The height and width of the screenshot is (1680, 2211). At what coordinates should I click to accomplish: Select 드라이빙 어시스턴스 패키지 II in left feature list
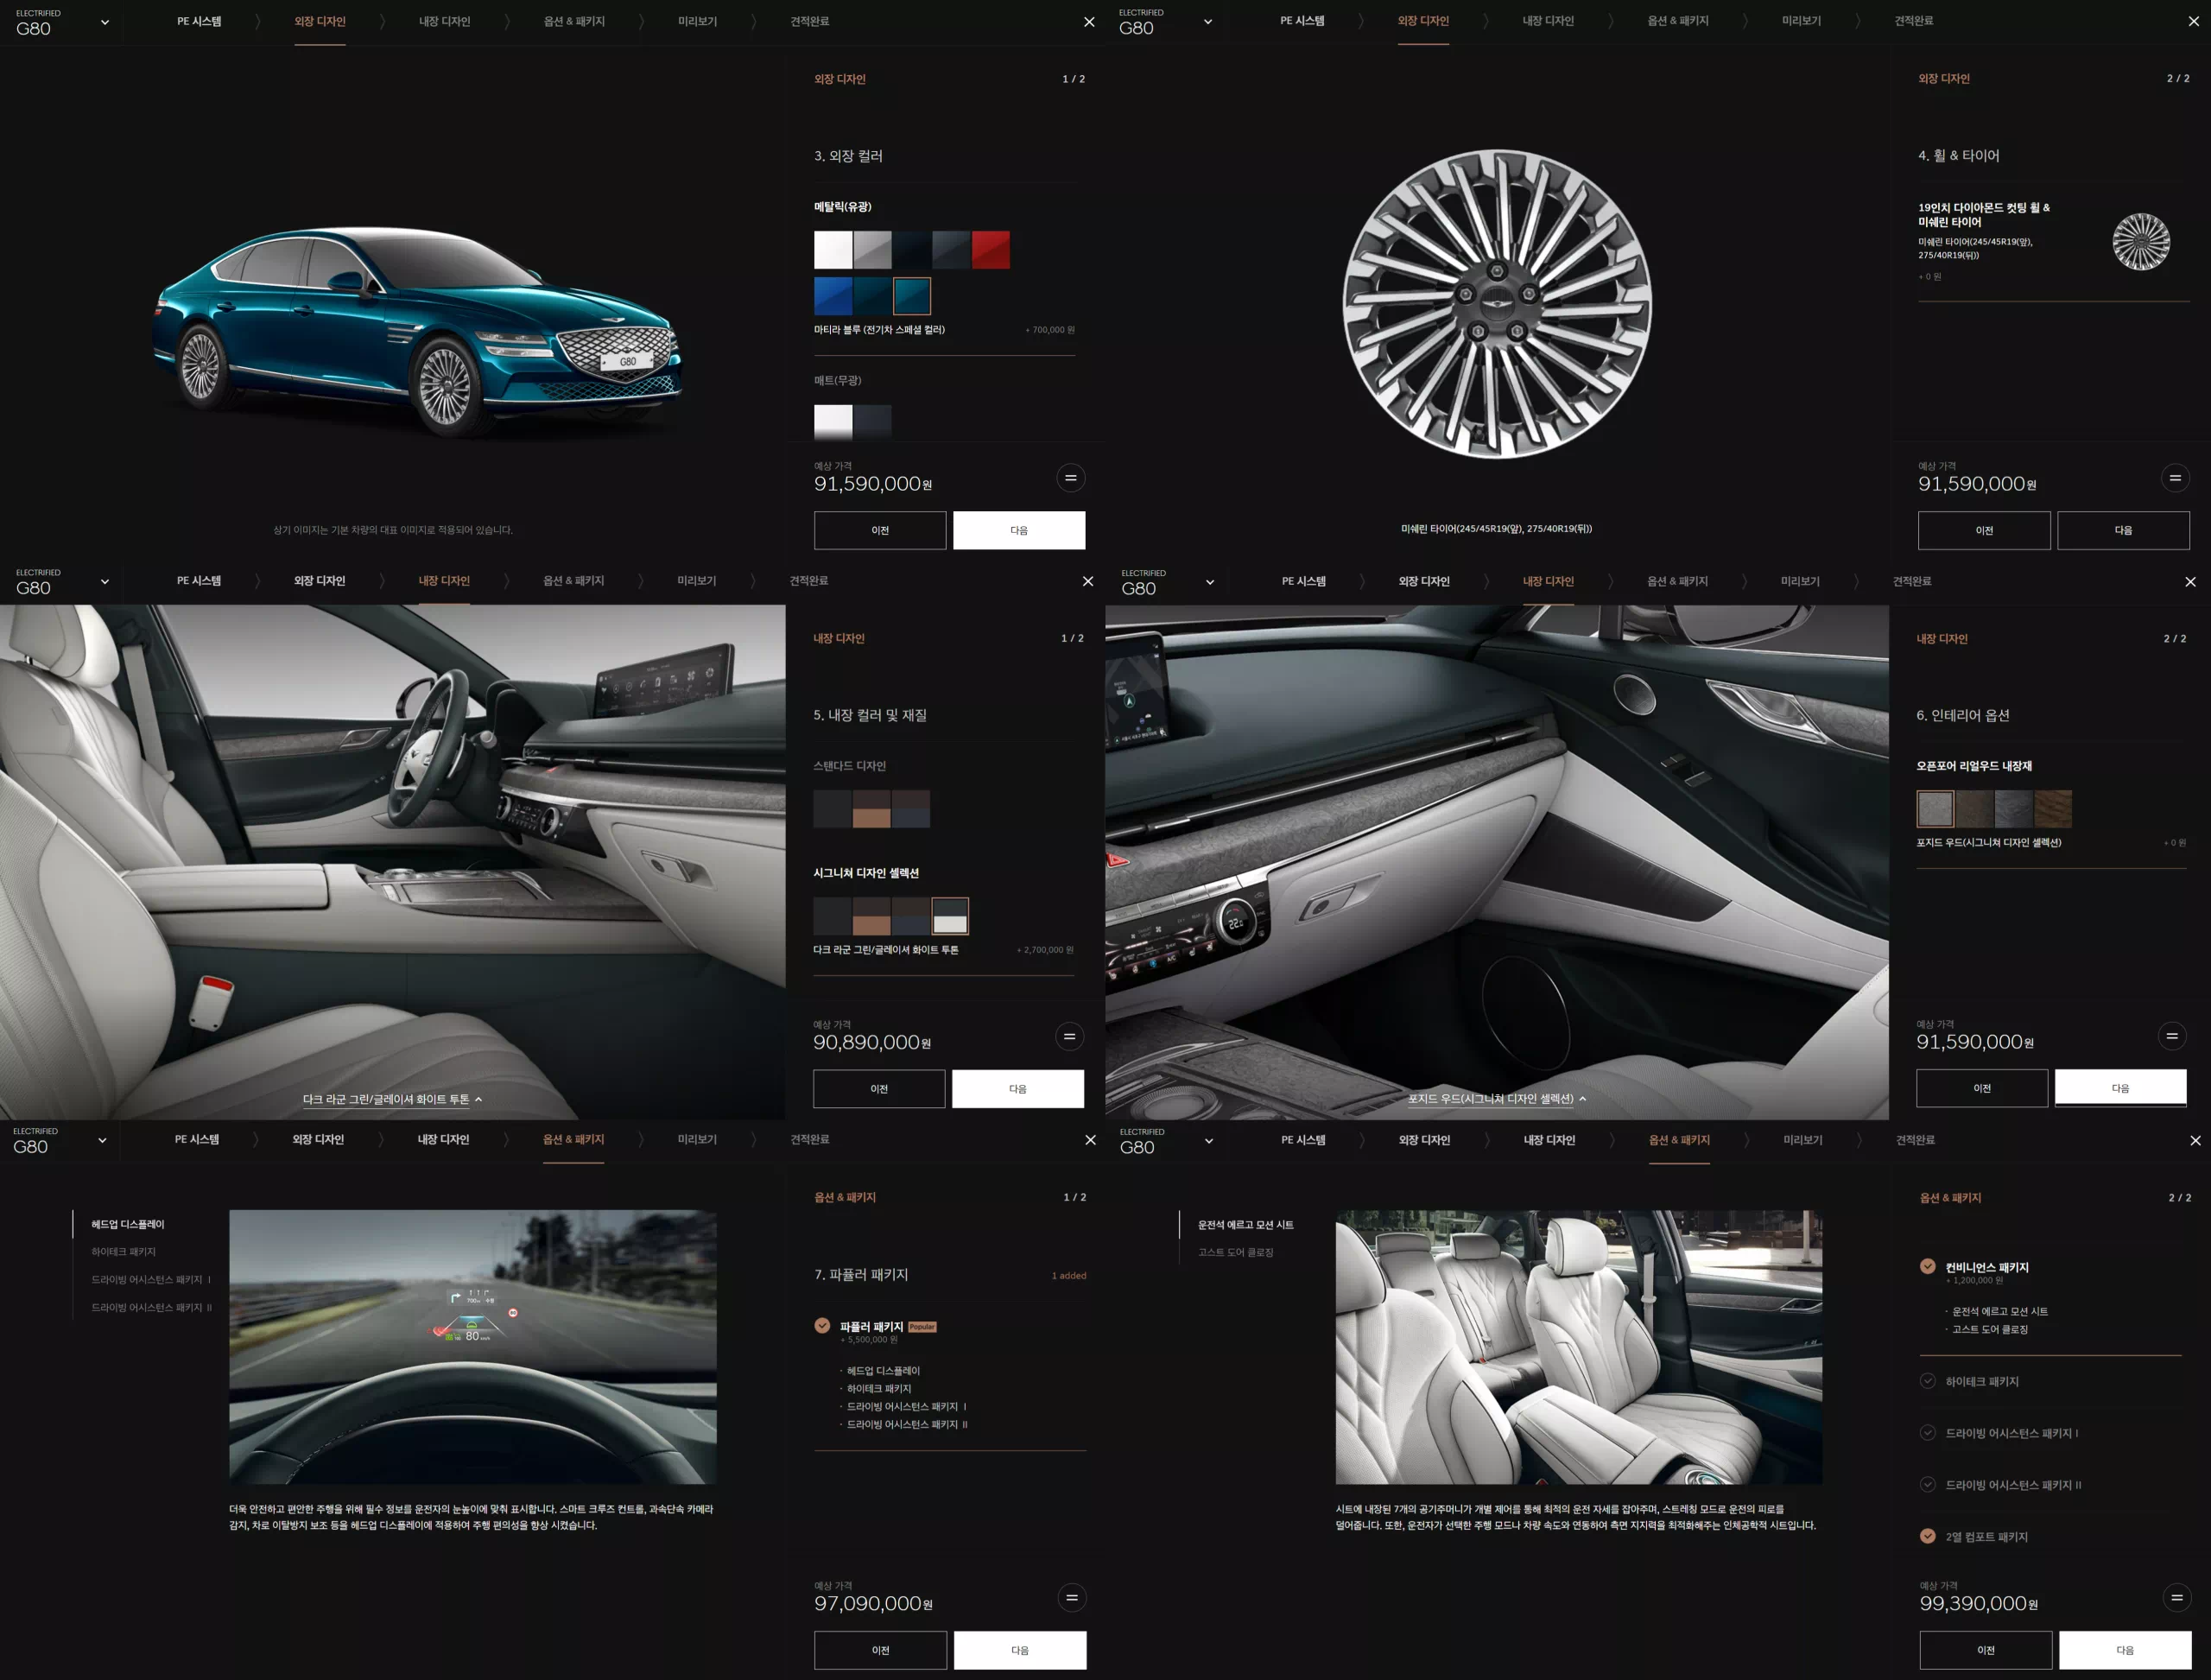tap(151, 1307)
